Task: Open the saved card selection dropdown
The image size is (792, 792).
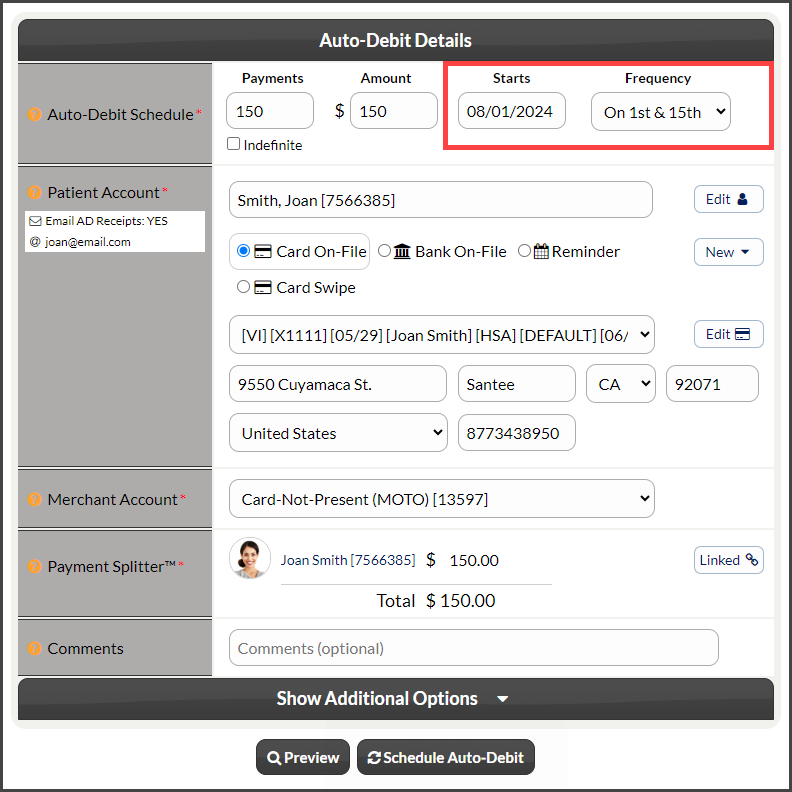Action: coord(441,335)
